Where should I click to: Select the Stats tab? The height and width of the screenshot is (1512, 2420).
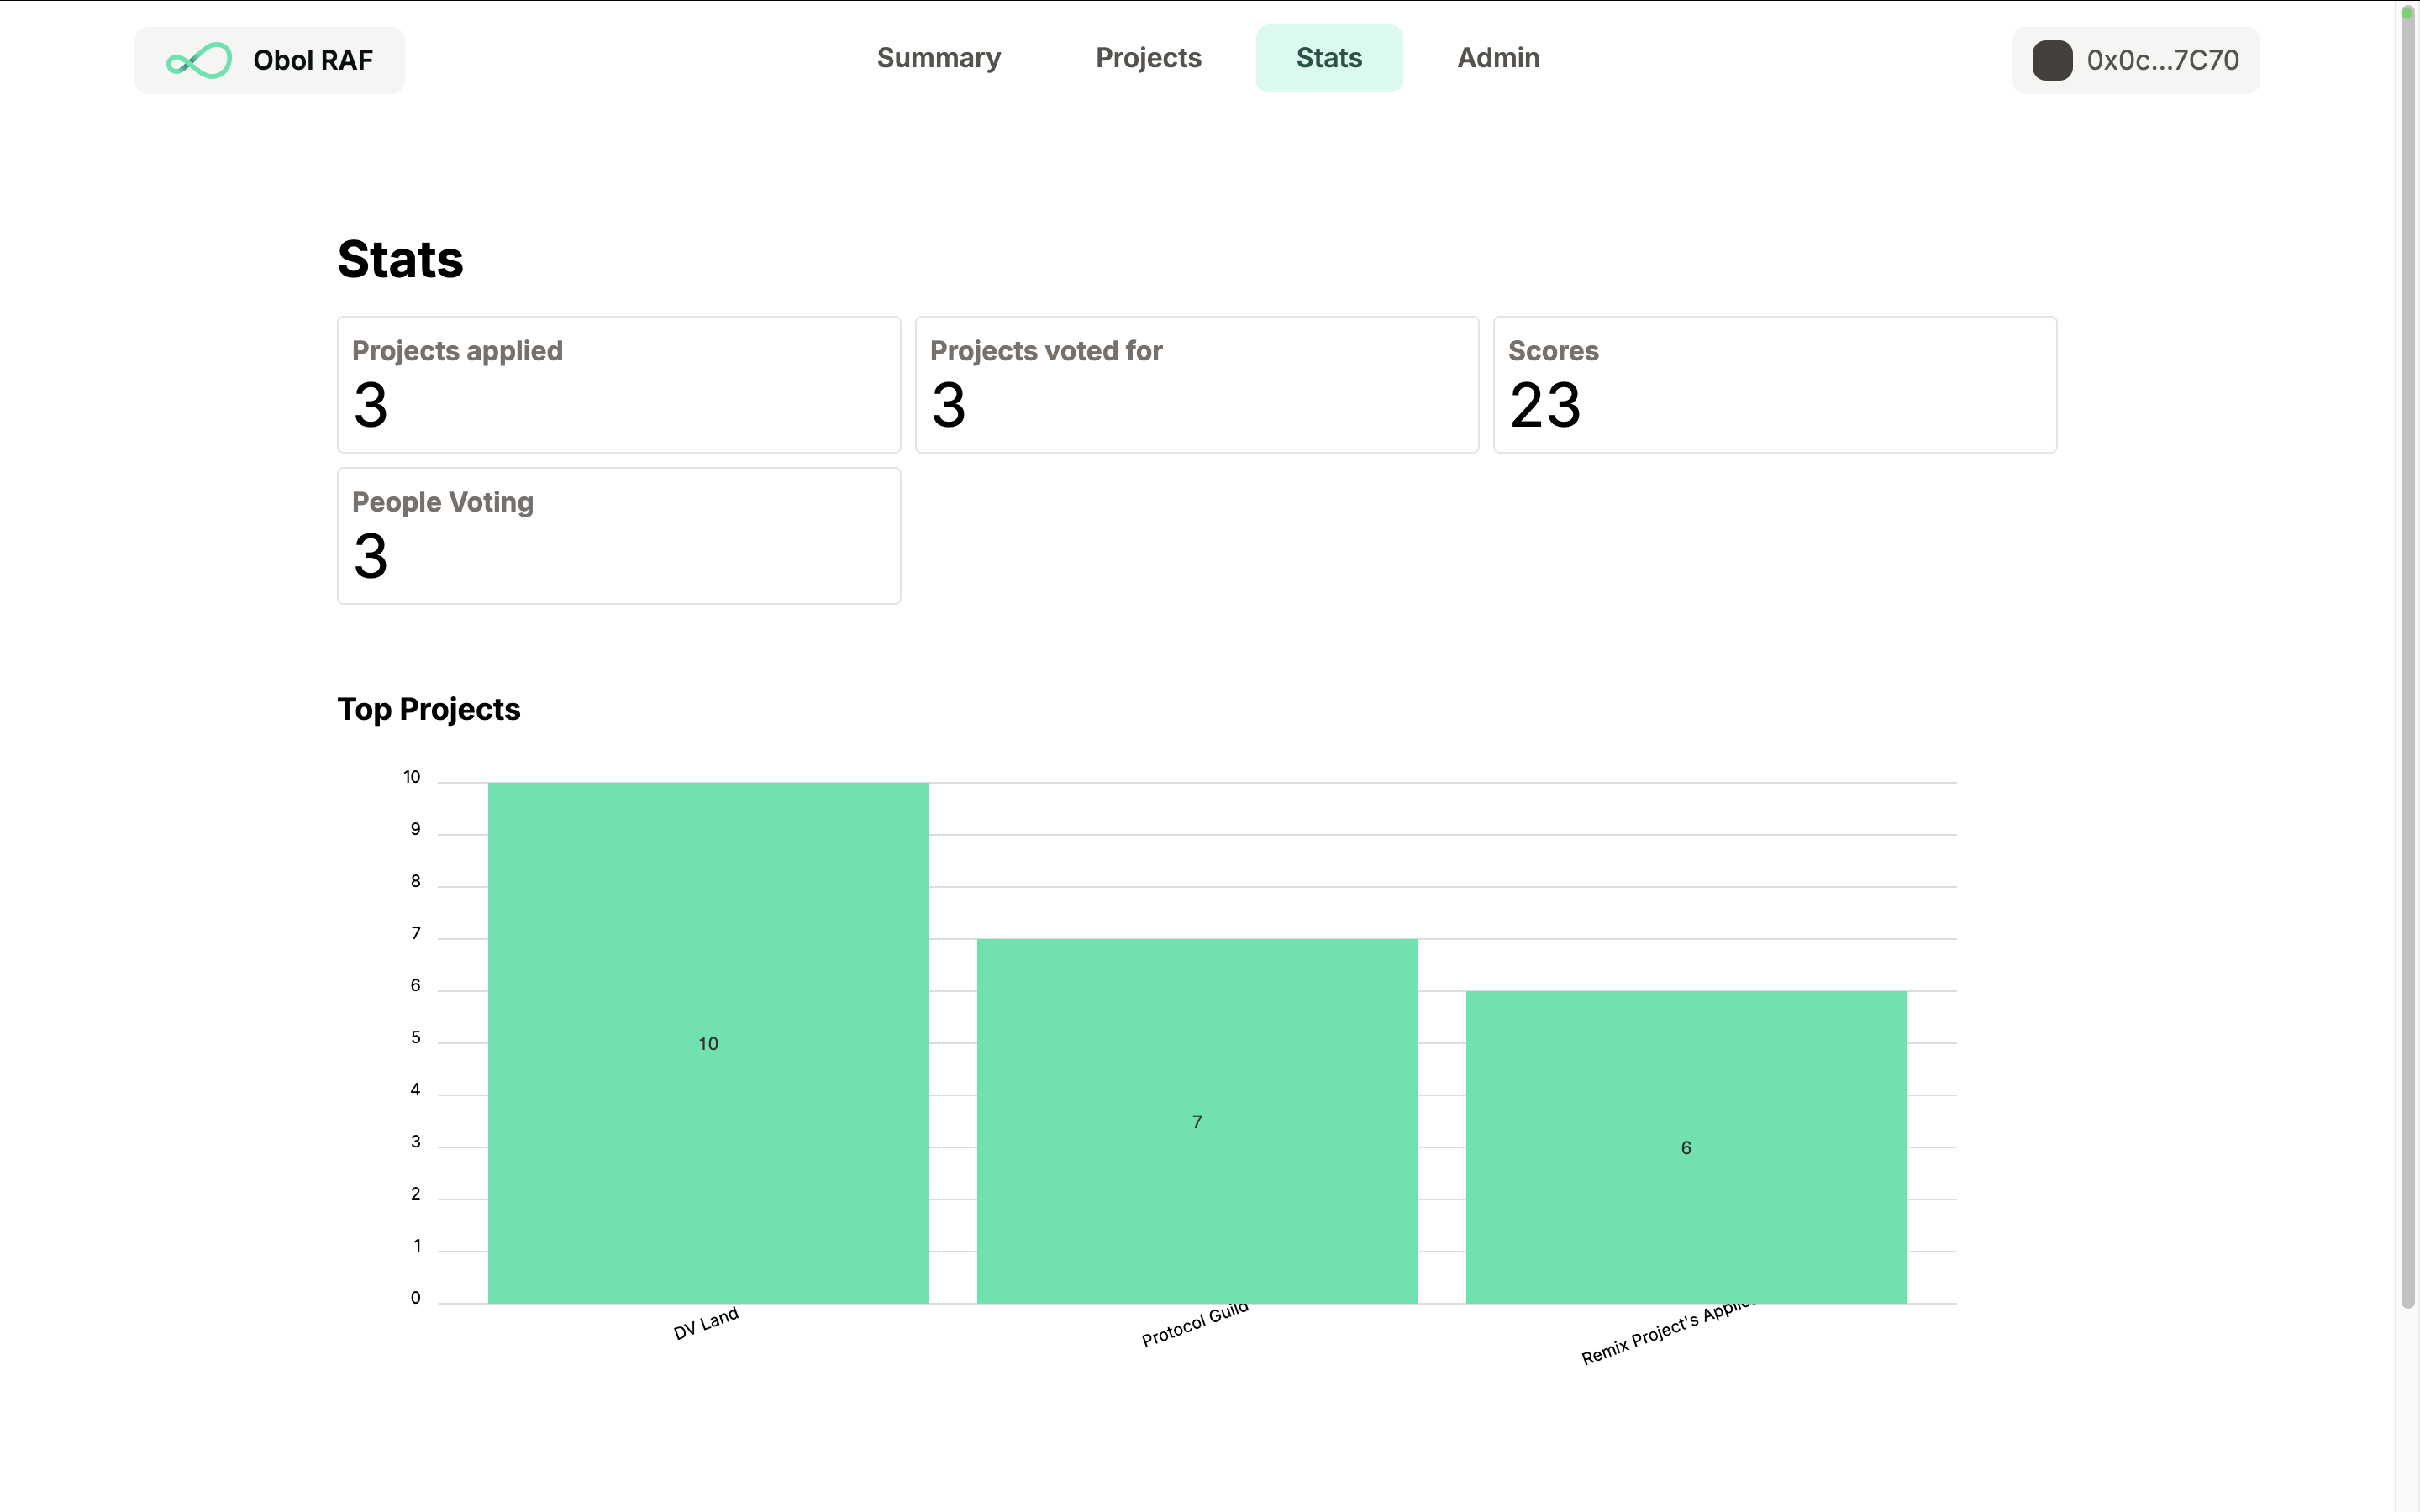pos(1328,58)
